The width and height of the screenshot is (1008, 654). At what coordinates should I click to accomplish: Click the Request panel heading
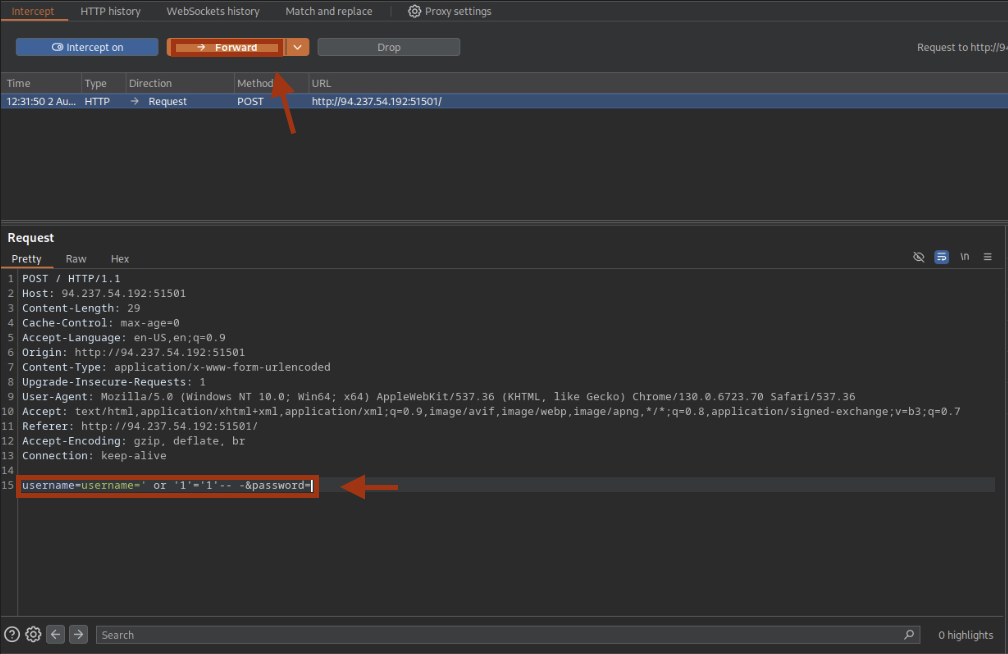pos(31,237)
